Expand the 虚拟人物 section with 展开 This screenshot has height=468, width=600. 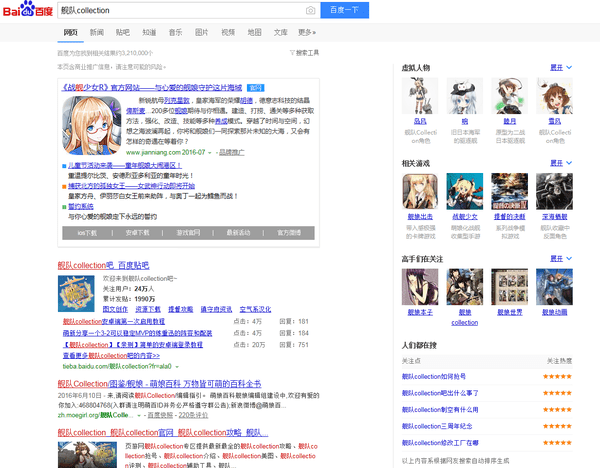click(561, 67)
